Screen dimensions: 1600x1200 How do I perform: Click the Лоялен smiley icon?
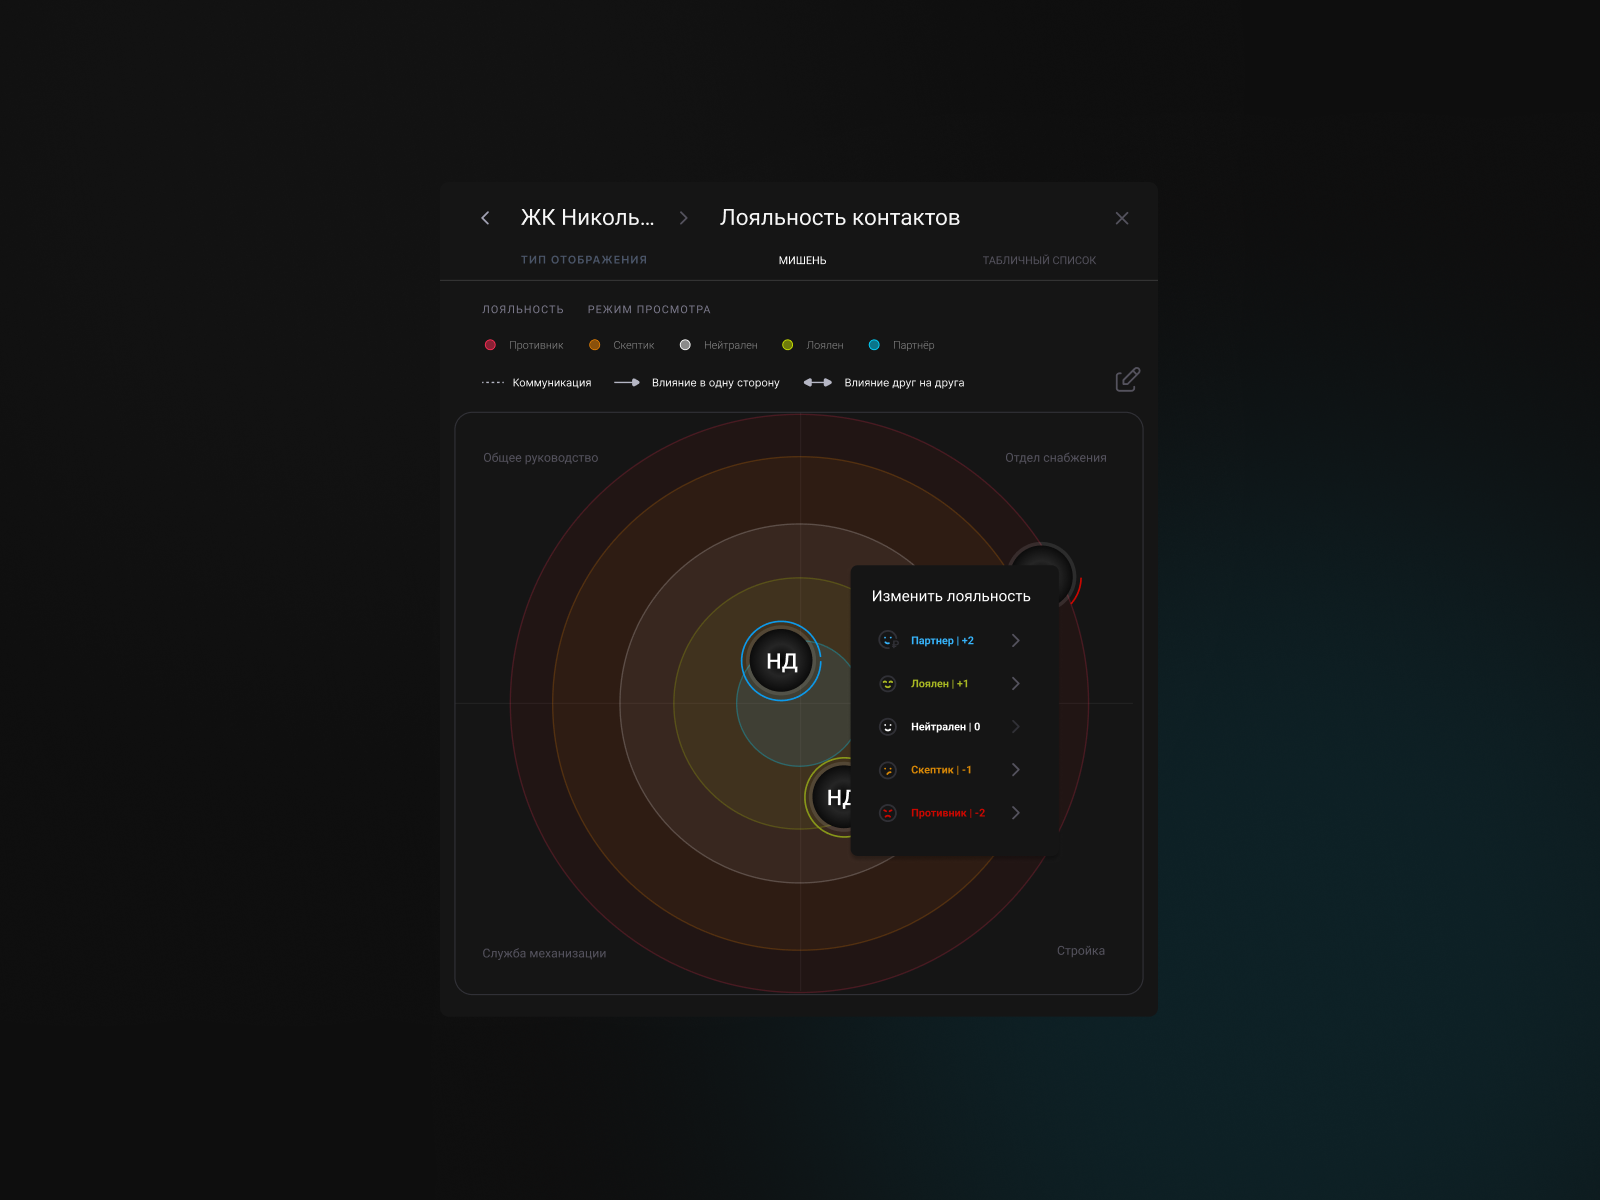(x=888, y=683)
